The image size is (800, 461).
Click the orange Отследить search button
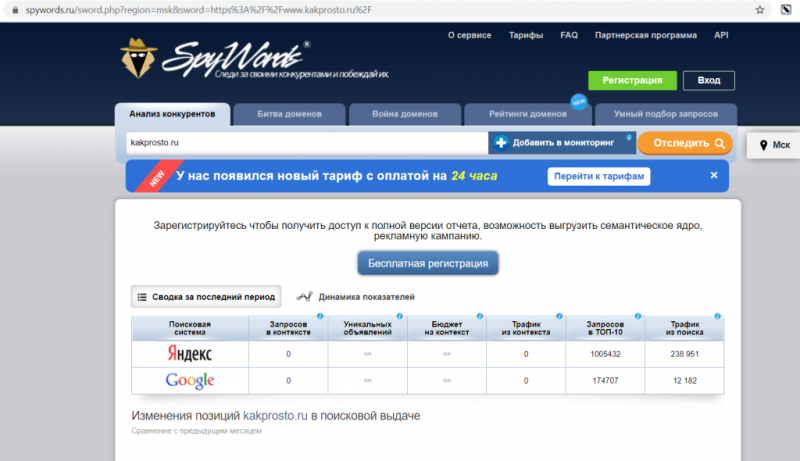pos(685,143)
